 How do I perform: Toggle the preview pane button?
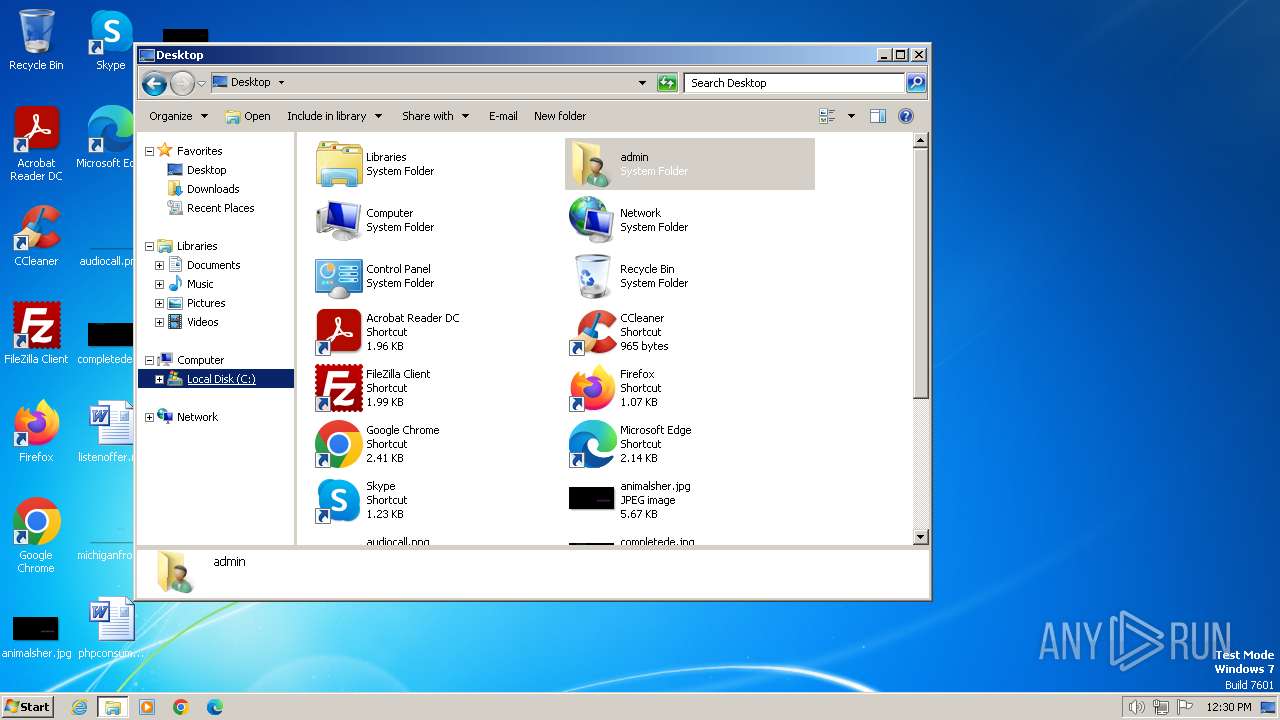point(878,116)
